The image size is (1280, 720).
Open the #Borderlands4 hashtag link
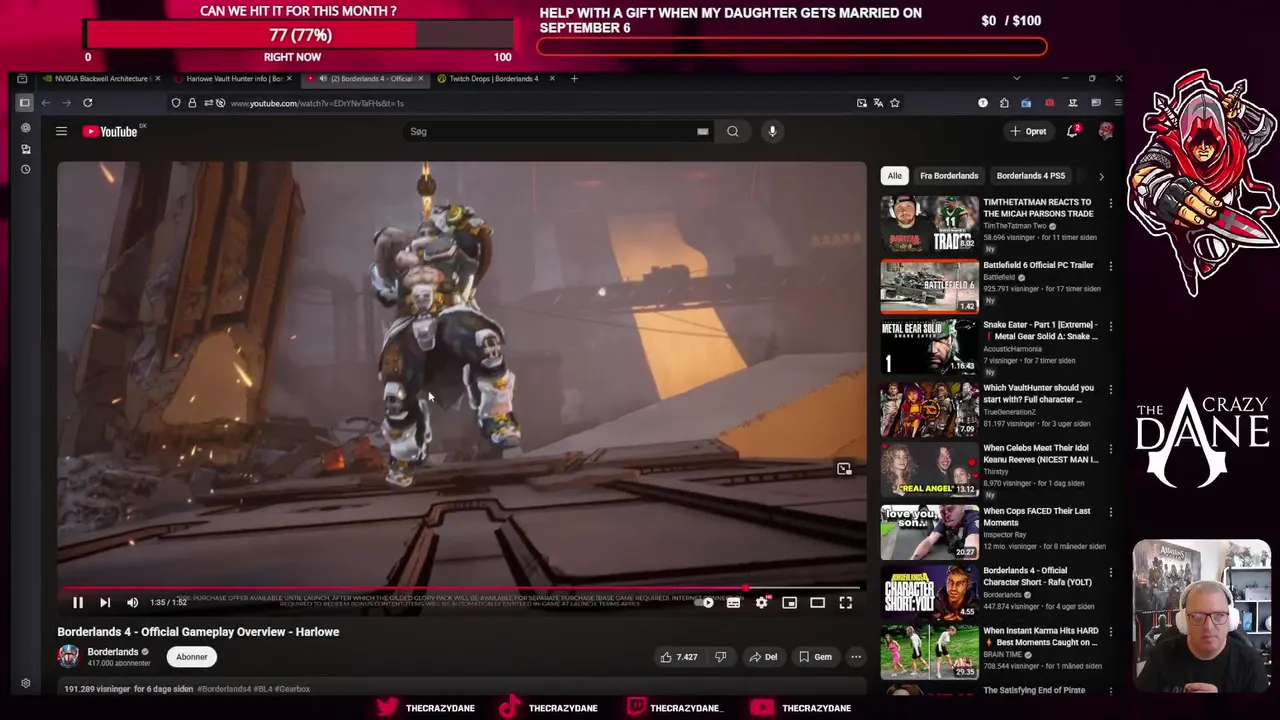[223, 689]
